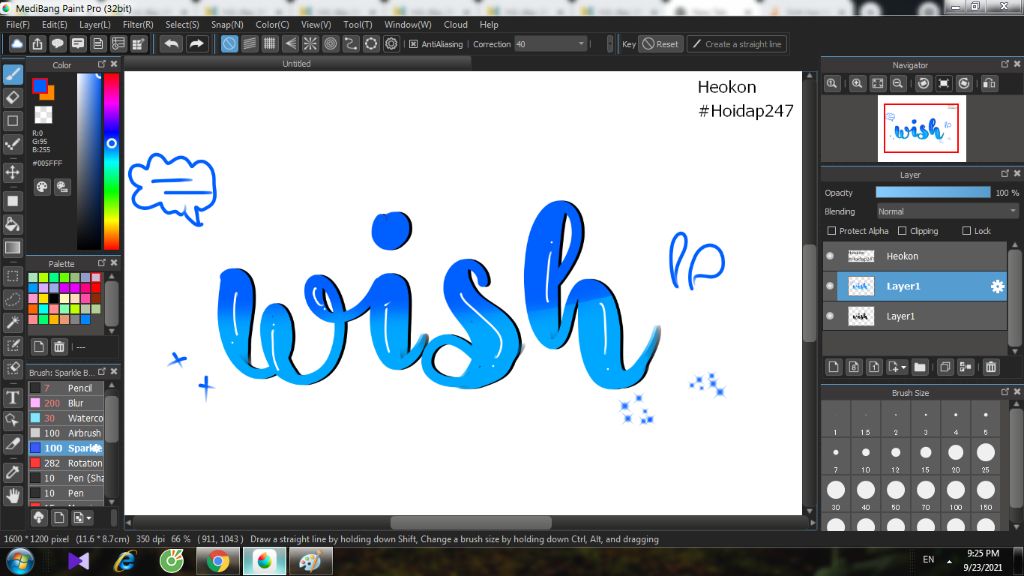Switch to the Untitled canvas tab
The width and height of the screenshot is (1024, 576).
[296, 63]
